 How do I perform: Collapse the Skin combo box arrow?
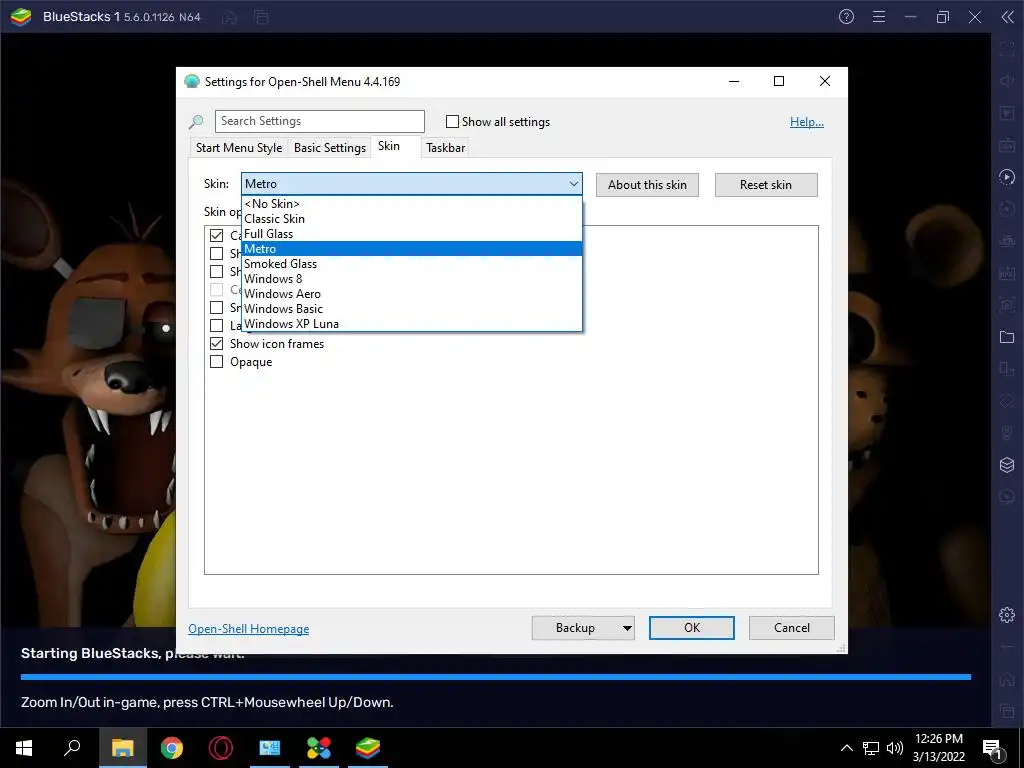(x=573, y=184)
